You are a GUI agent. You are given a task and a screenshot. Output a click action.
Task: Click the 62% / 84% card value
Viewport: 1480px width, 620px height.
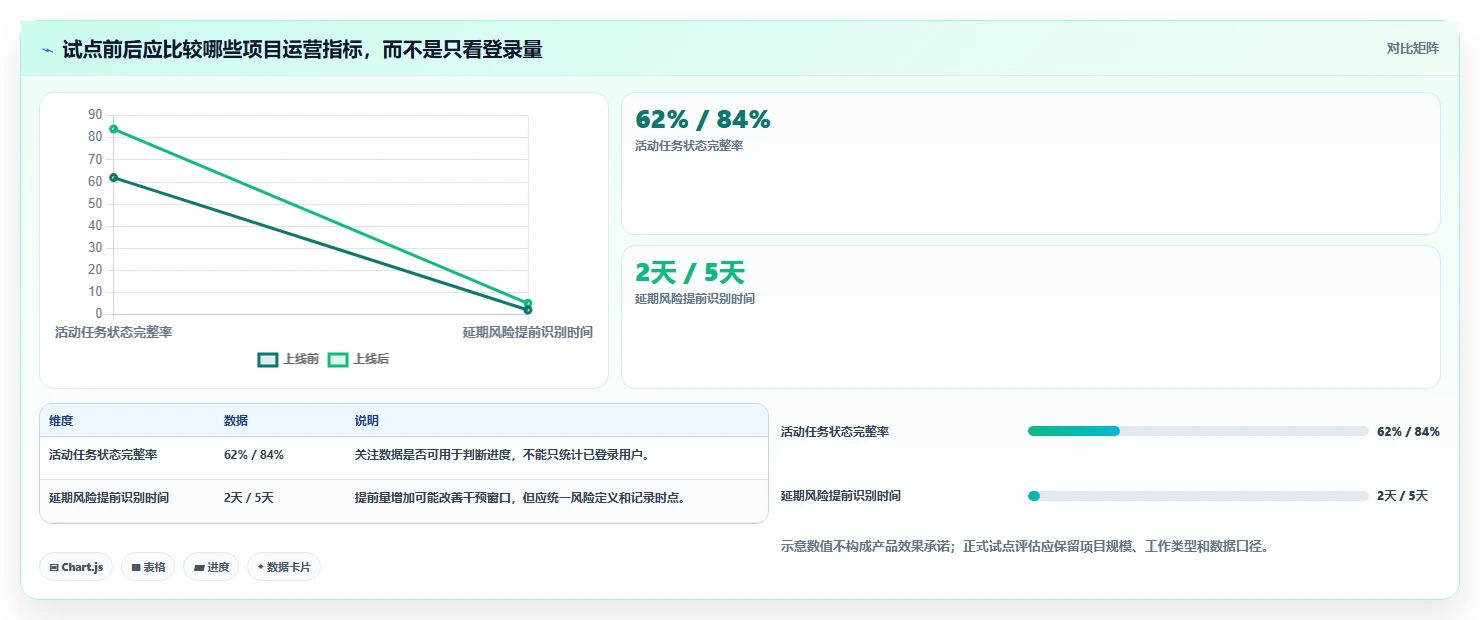(x=703, y=120)
